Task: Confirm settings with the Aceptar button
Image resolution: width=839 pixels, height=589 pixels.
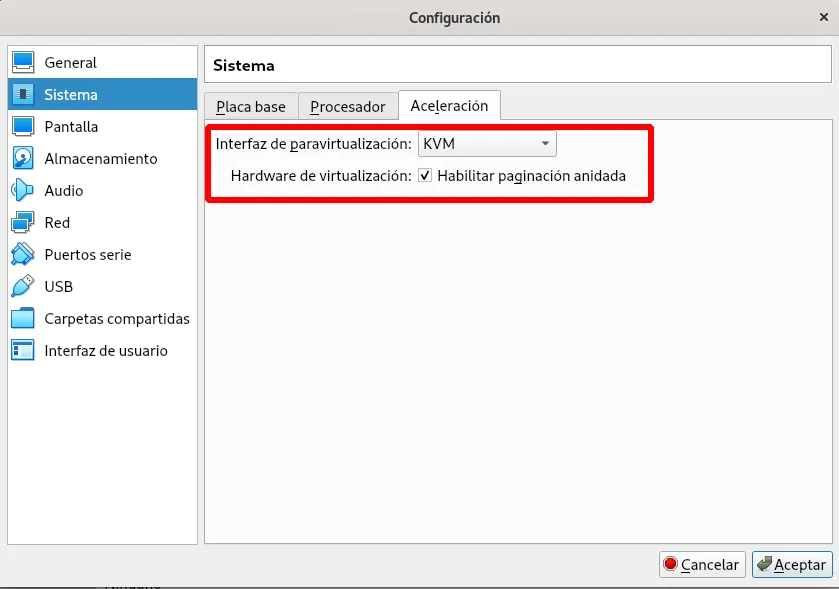Action: pos(791,564)
